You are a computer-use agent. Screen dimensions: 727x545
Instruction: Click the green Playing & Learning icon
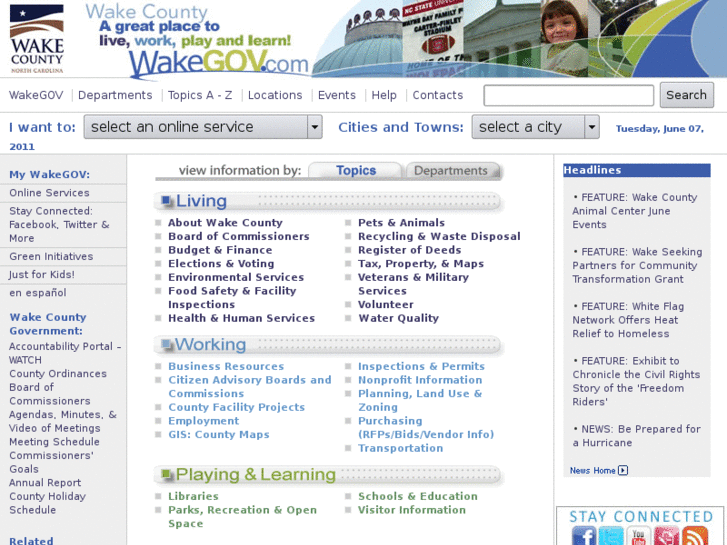[166, 474]
